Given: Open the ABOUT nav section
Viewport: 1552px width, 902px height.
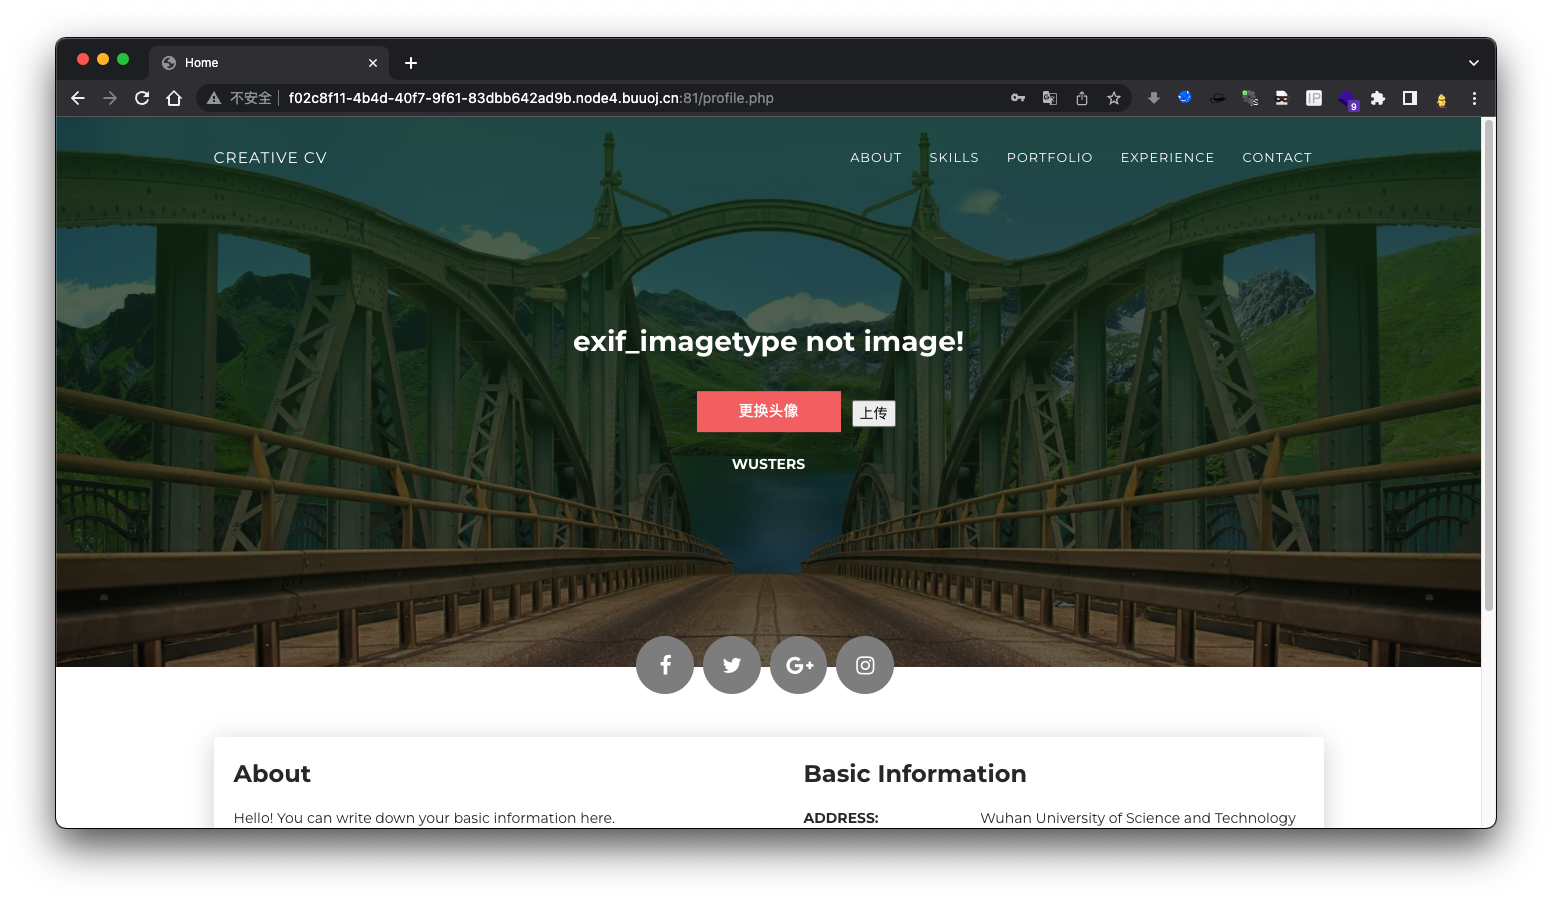Looking at the screenshot, I should 876,158.
